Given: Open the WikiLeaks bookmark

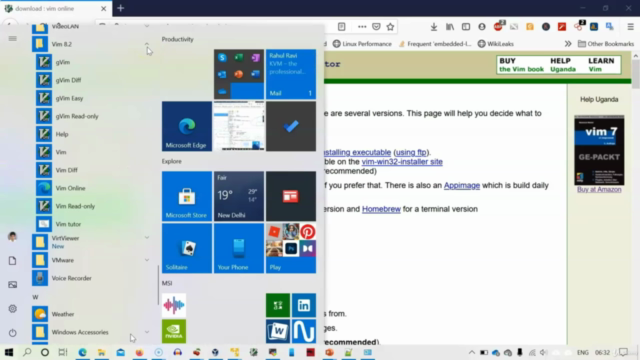Looking at the screenshot, I should point(496,44).
